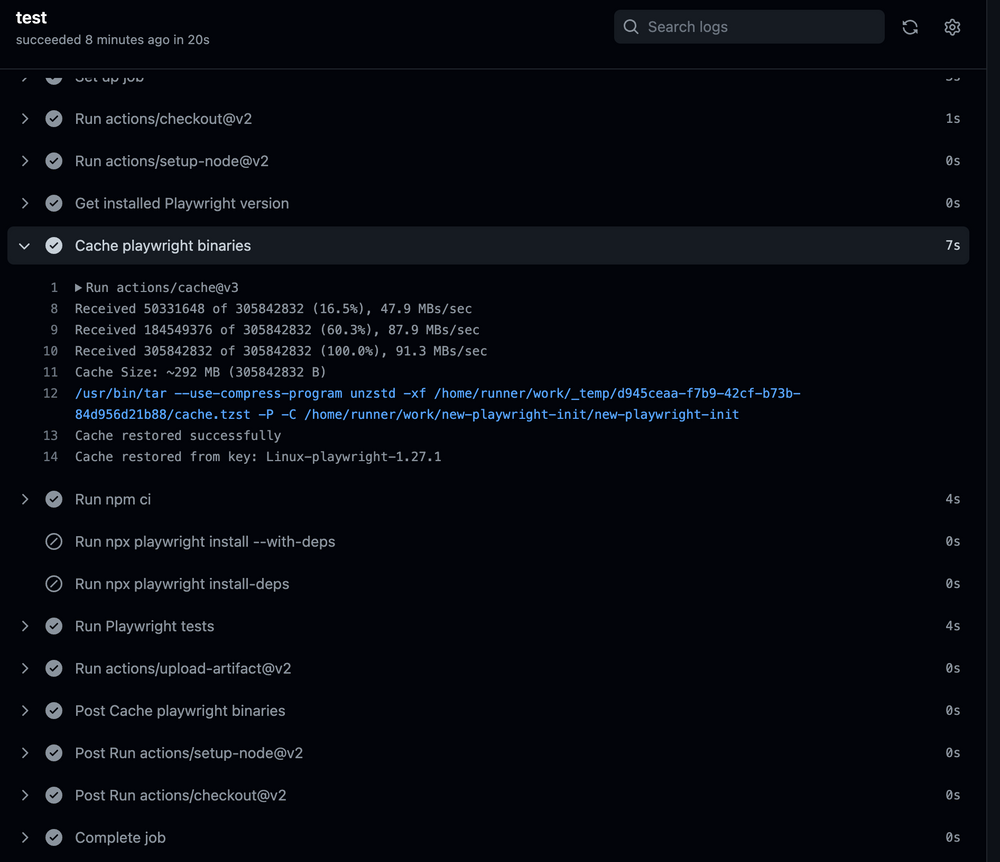Collapse the Cache playwright binaries step chevron

tap(25, 245)
